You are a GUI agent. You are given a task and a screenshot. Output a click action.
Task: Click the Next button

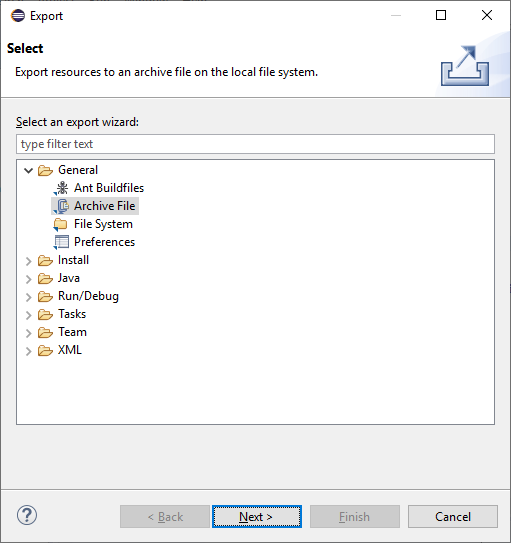click(257, 516)
